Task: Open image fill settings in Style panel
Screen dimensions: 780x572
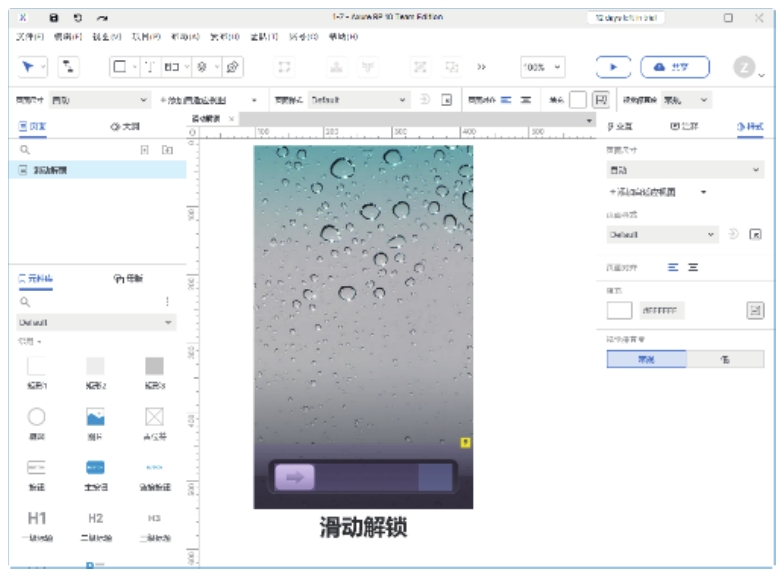Action: [755, 311]
